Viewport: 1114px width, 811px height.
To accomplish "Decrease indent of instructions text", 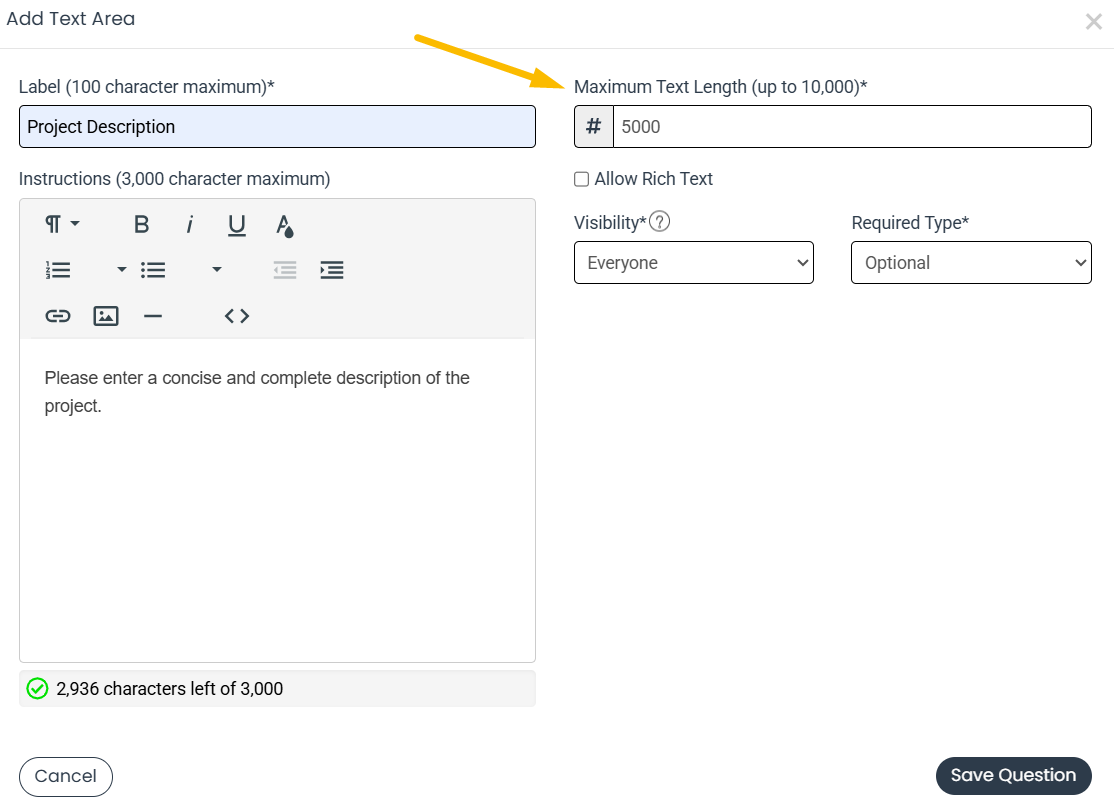I will [x=285, y=270].
